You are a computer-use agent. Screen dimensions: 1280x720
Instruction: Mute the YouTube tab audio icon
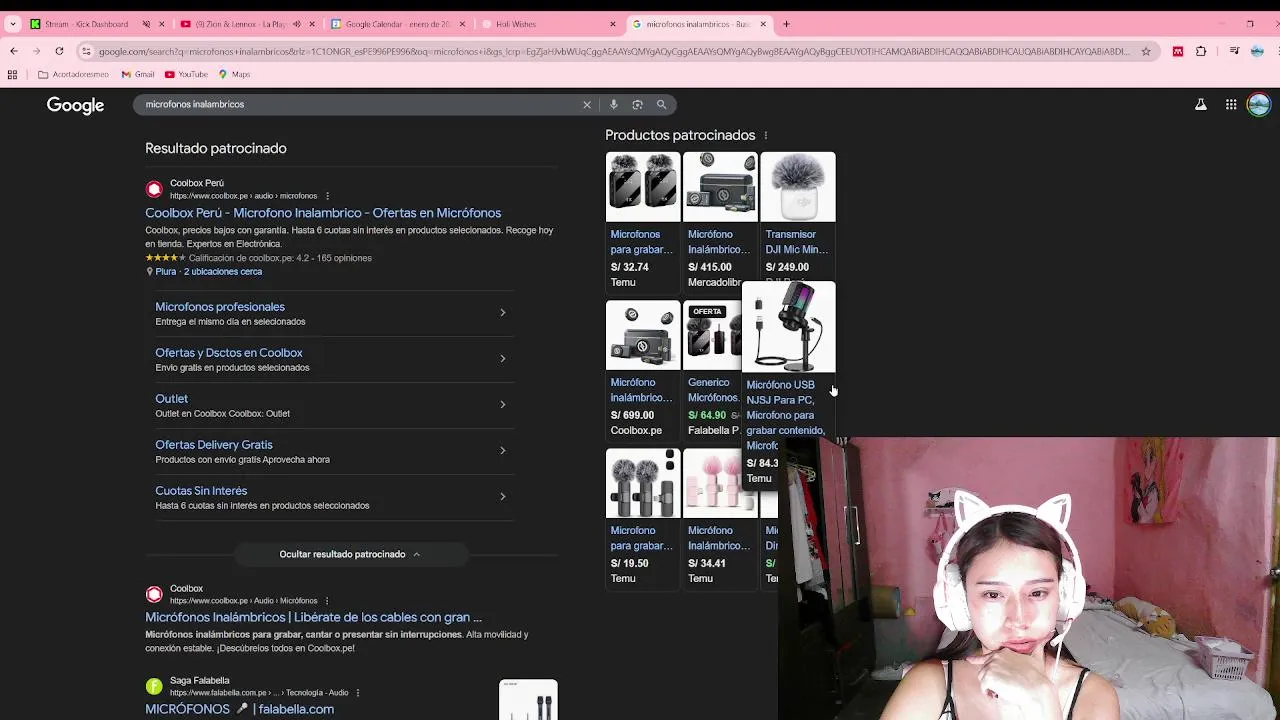pos(296,24)
